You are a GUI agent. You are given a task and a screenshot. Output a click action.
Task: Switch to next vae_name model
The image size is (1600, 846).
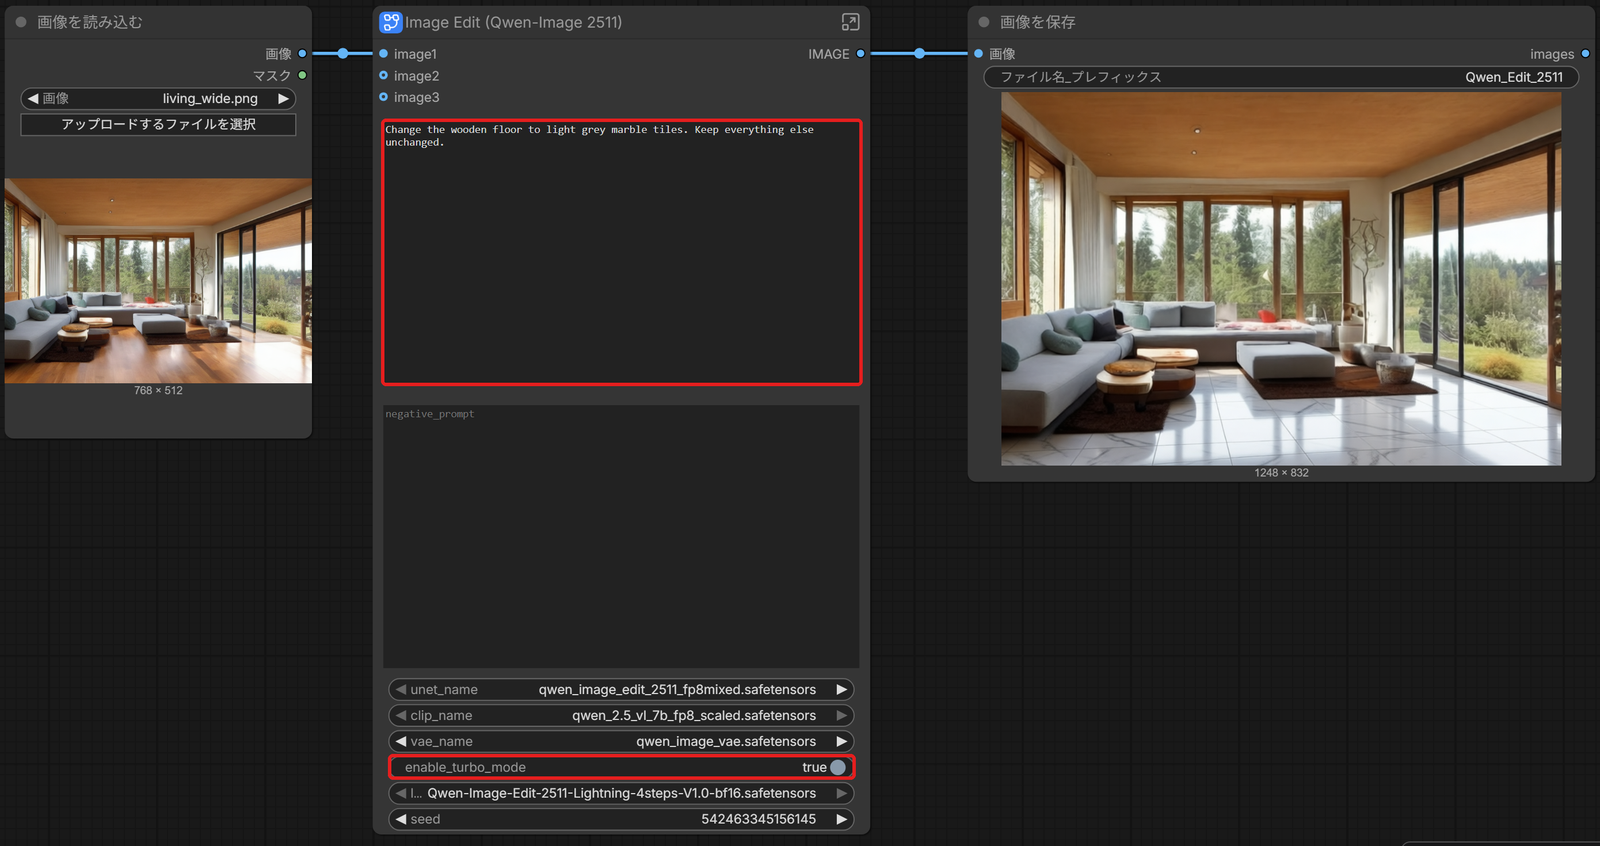pyautogui.click(x=842, y=741)
